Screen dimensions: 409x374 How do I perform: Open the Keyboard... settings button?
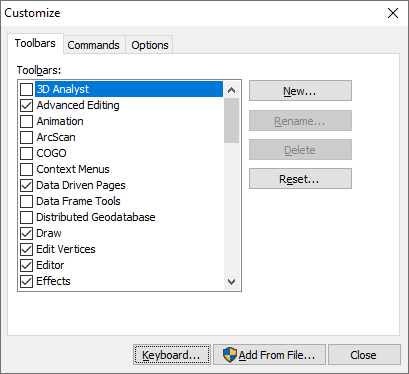[x=172, y=355]
